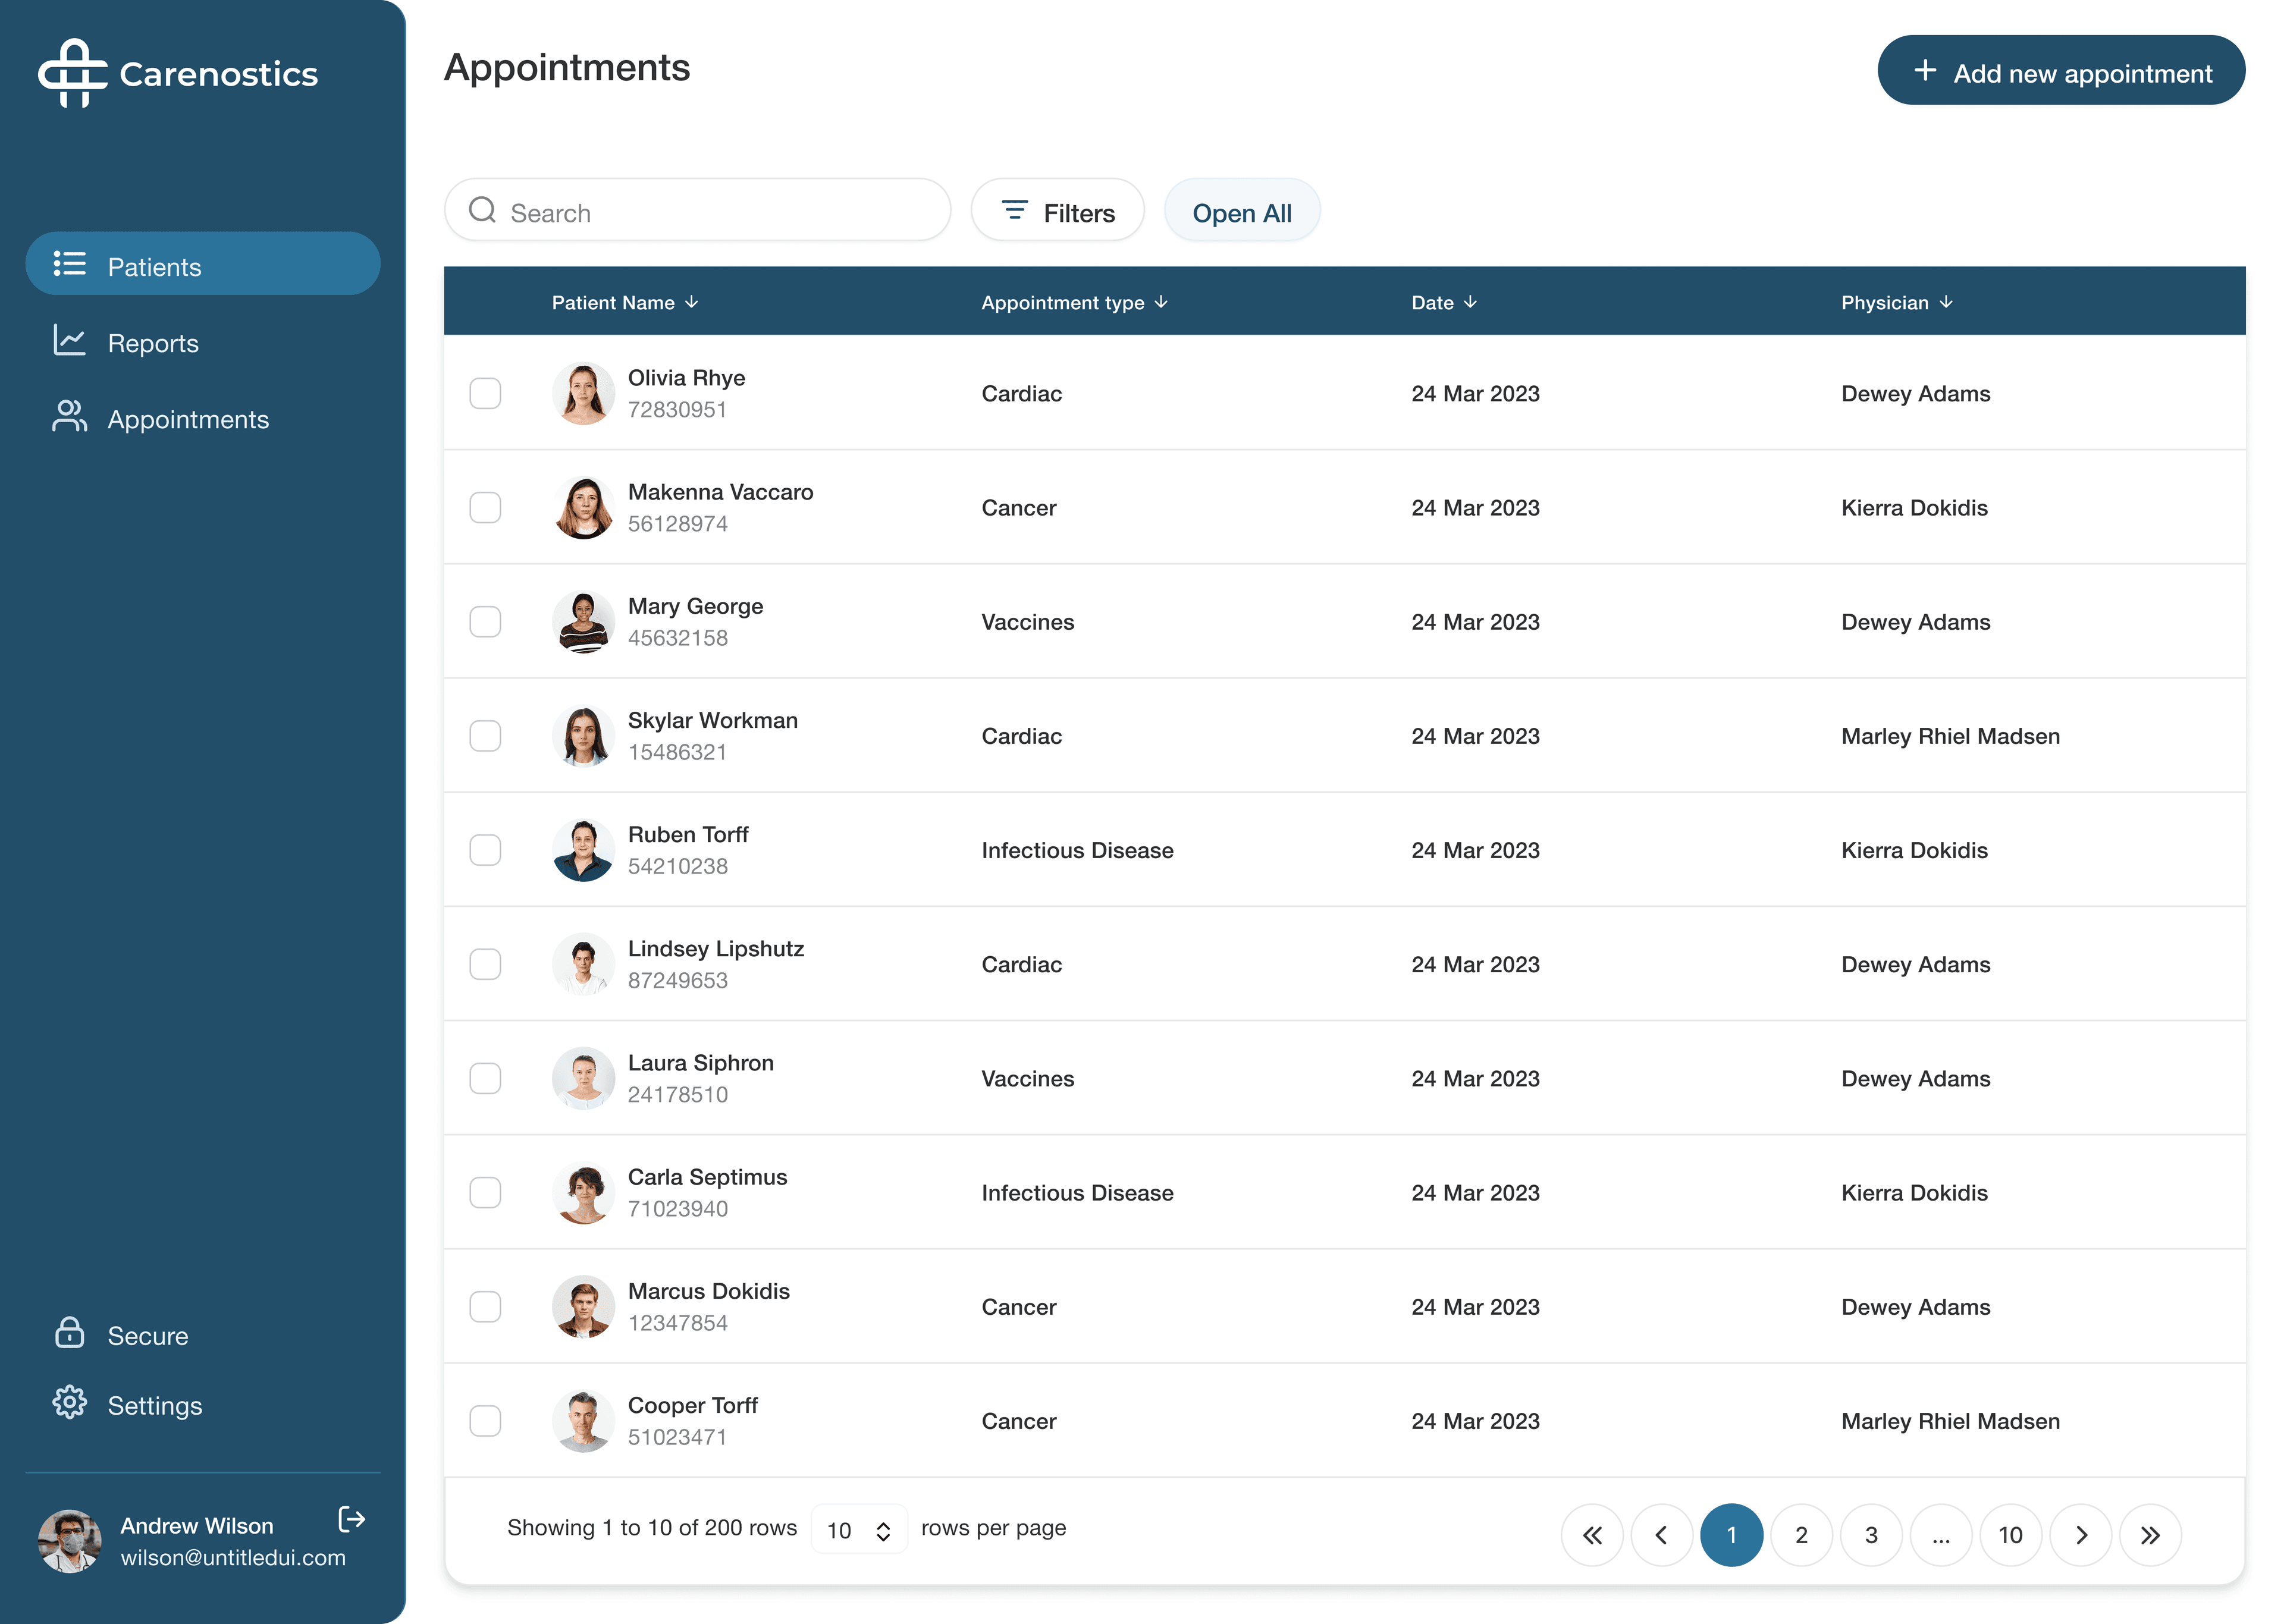This screenshot has height=1624, width=2284.
Task: Go to first page double-arrow icon
Action: (1592, 1534)
